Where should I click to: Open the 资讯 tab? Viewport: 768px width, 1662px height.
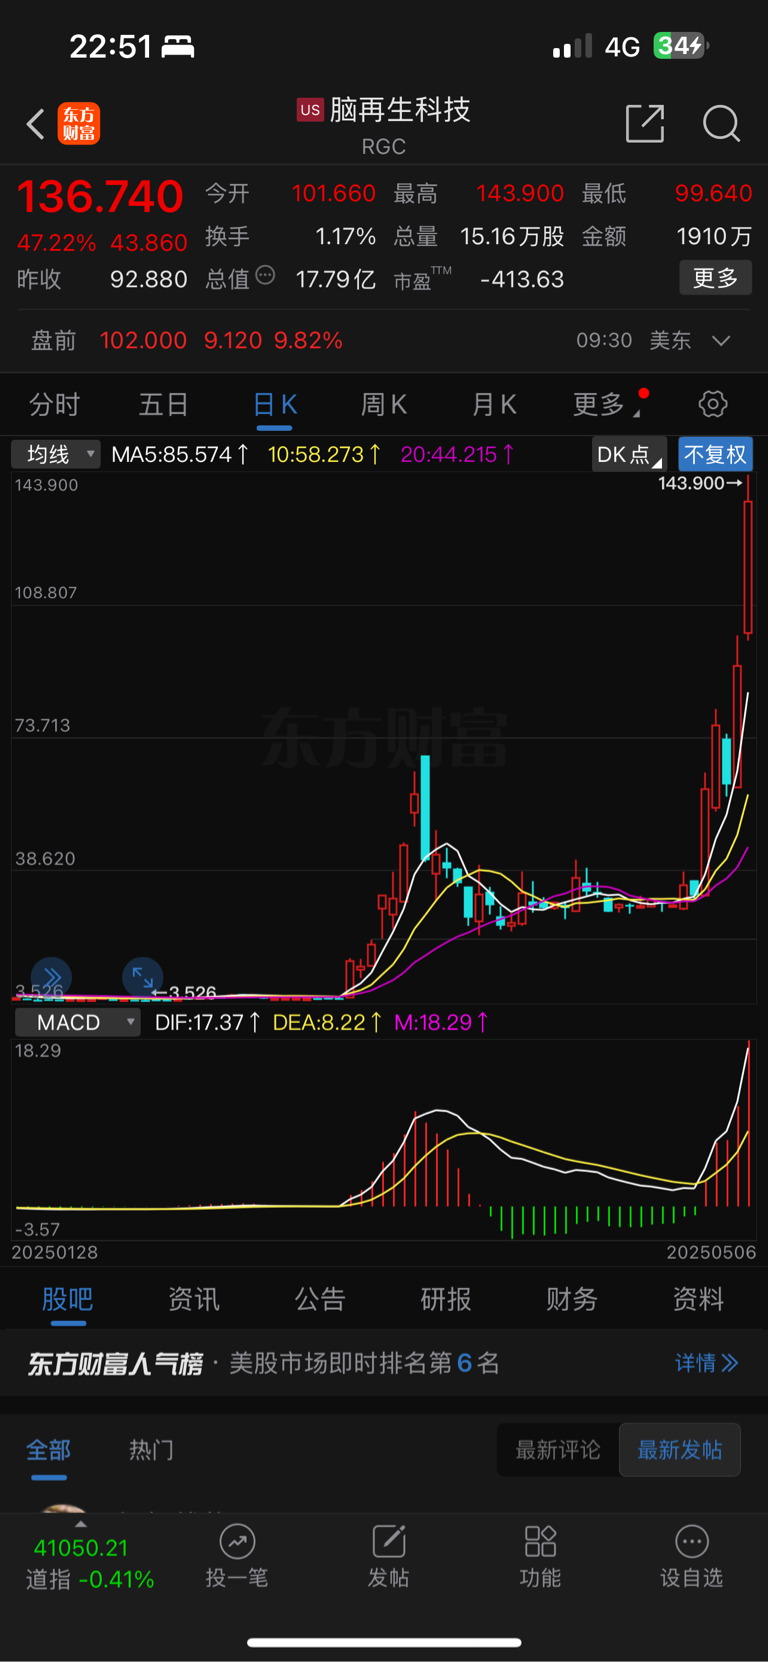[194, 1299]
